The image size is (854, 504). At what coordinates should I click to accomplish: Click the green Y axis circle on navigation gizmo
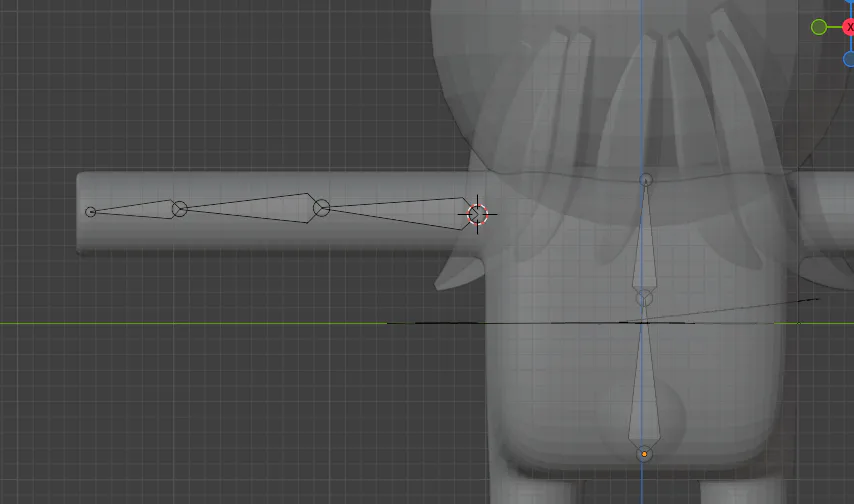pos(819,27)
